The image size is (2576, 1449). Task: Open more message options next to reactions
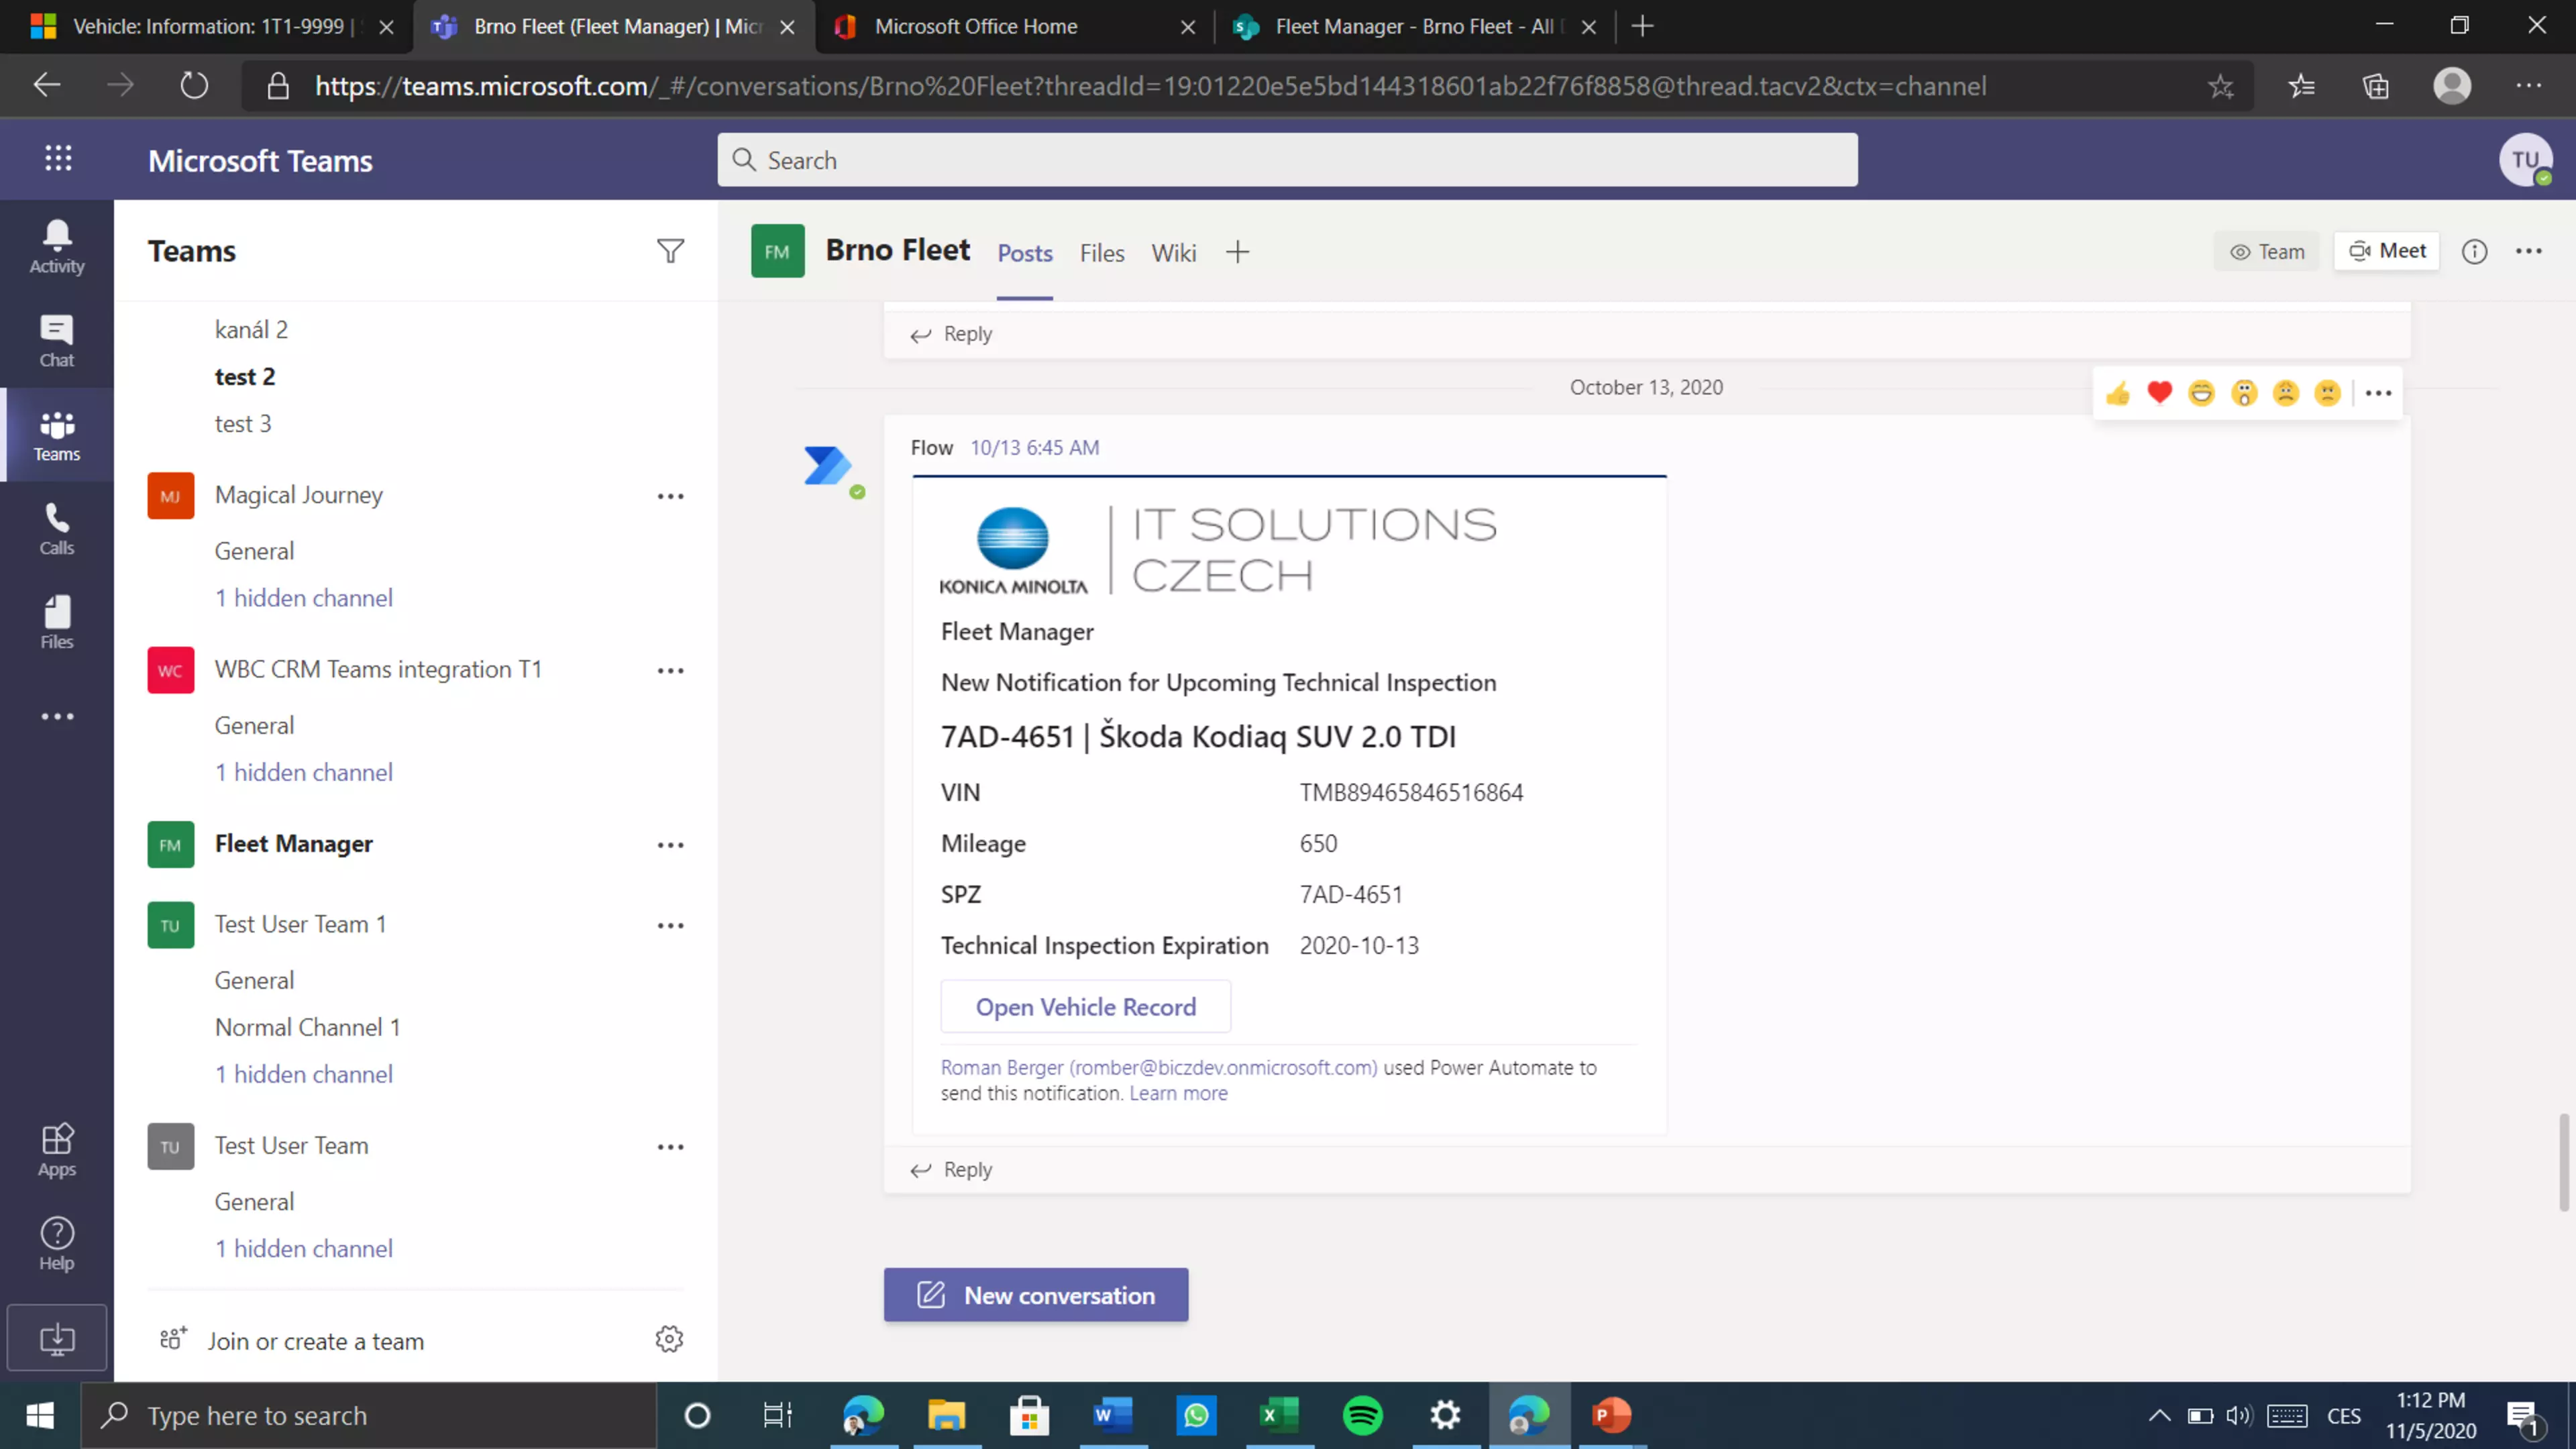[x=2379, y=393]
